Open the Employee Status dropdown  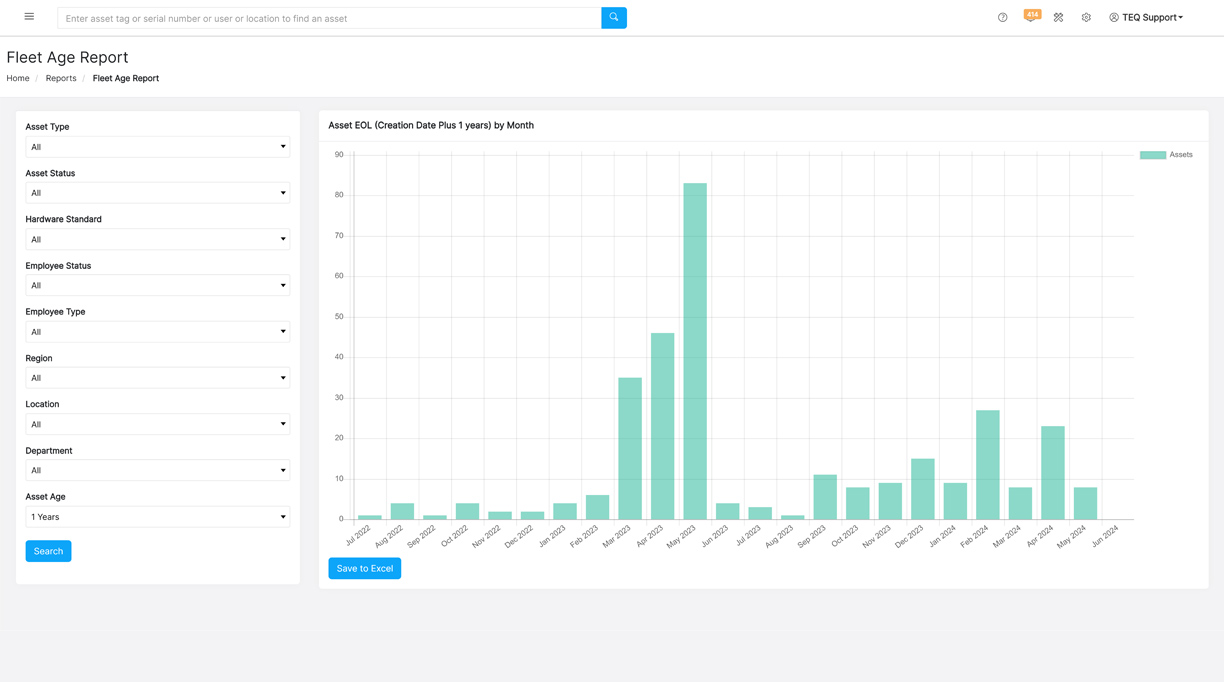coord(157,286)
